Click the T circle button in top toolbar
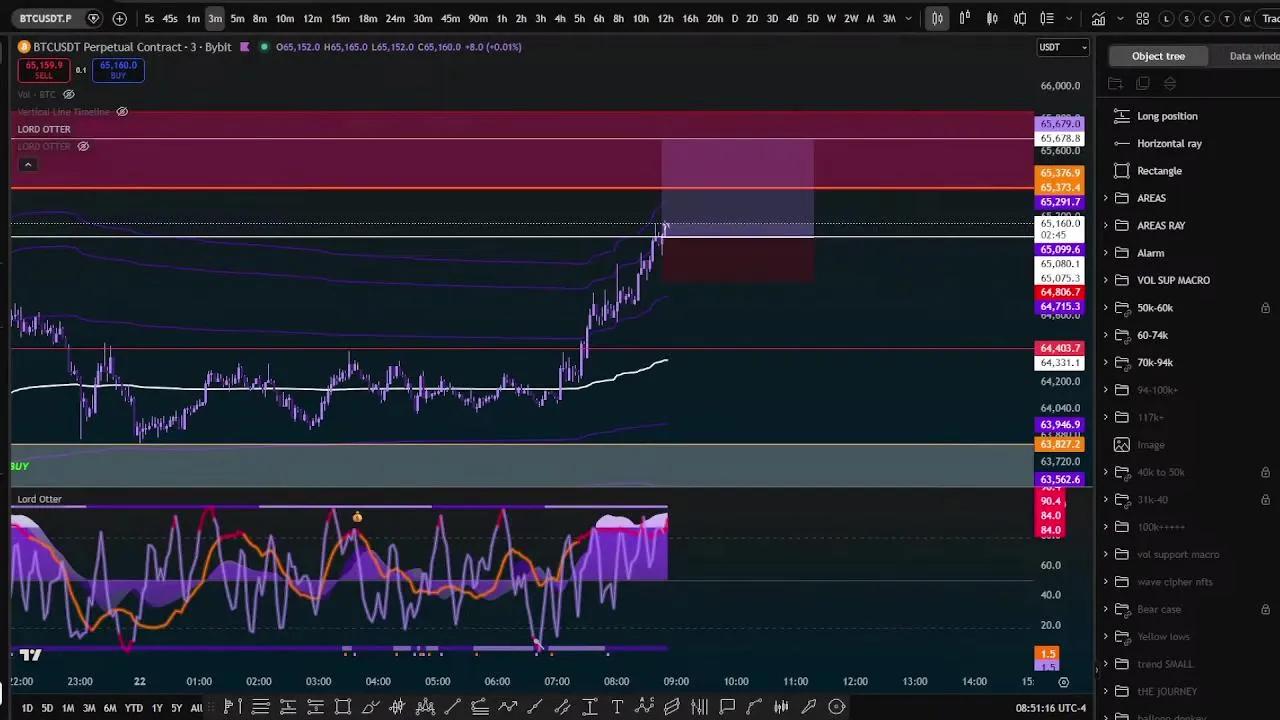This screenshot has width=1280, height=720. 1227,18
